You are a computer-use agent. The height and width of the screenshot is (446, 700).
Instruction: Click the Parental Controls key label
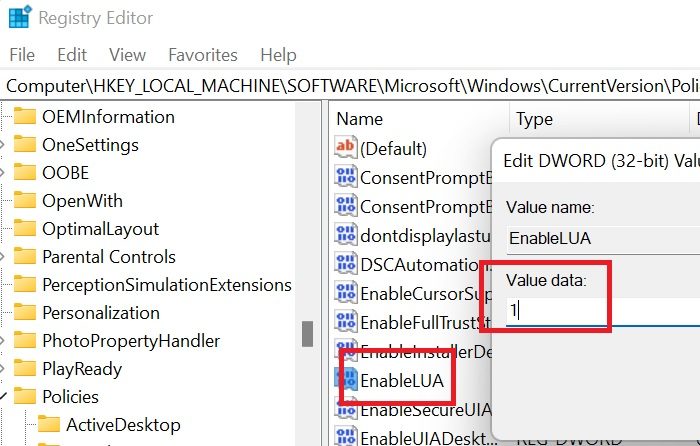(x=109, y=257)
